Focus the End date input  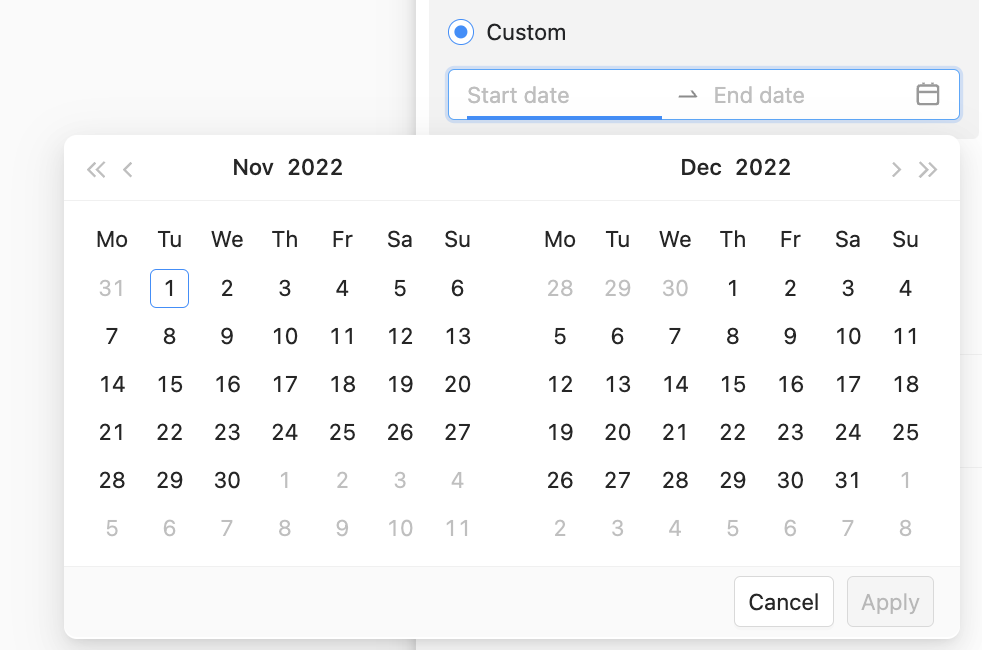pyautogui.click(x=800, y=96)
